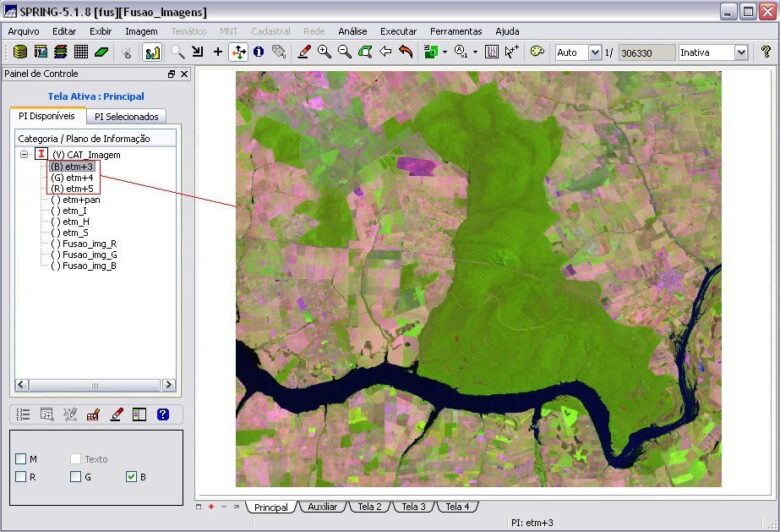Enable the G channel checkbox
Viewport: 780px width, 532px height.
pos(75,477)
